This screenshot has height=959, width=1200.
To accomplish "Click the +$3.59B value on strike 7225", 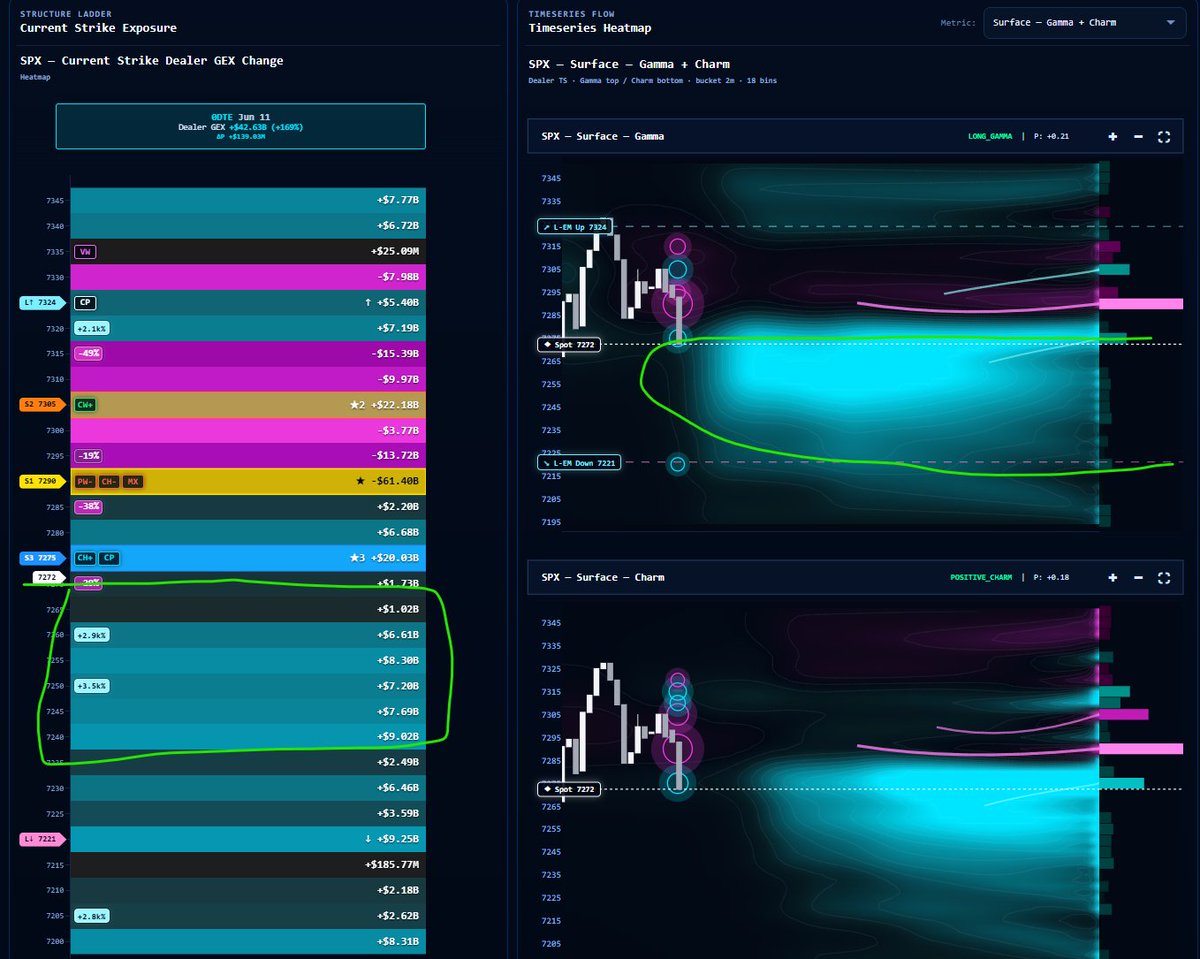I will pos(396,813).
